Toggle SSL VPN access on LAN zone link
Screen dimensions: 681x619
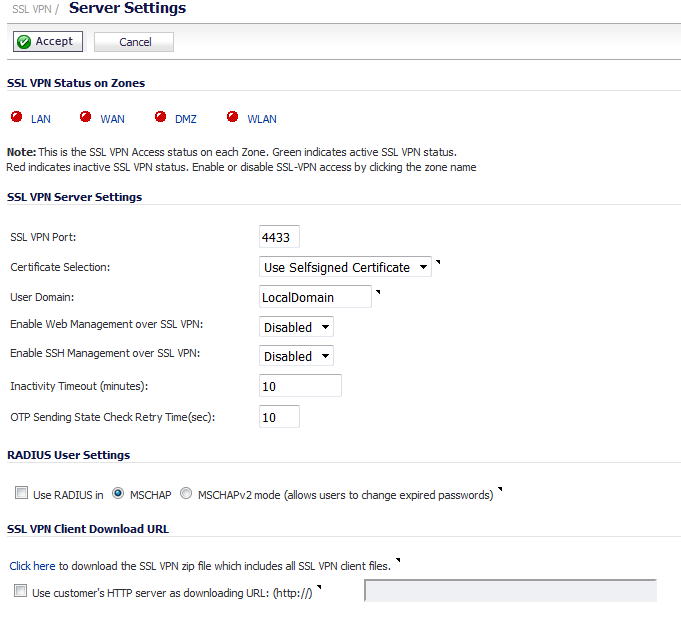click(41, 119)
